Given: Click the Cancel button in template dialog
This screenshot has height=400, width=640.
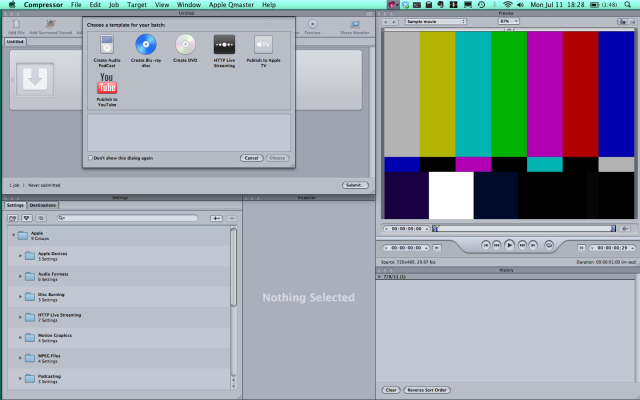Looking at the screenshot, I should pos(251,157).
